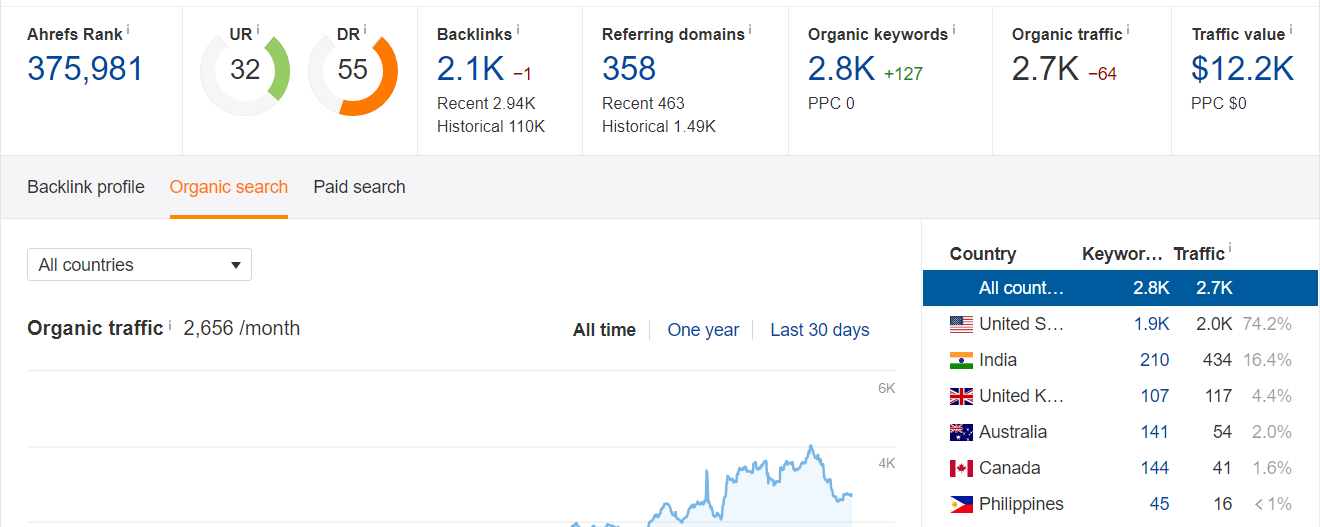The width and height of the screenshot is (1320, 527).
Task: Click the info icon next to the Organic traffic chart title
Action: 170,325
